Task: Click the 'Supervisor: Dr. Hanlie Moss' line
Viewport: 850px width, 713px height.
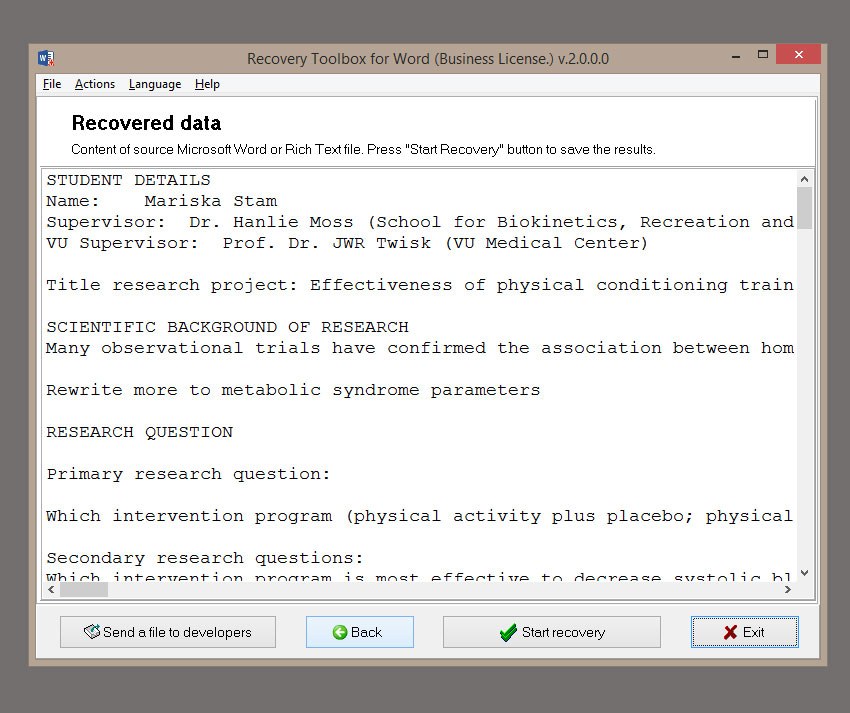Action: (420, 222)
